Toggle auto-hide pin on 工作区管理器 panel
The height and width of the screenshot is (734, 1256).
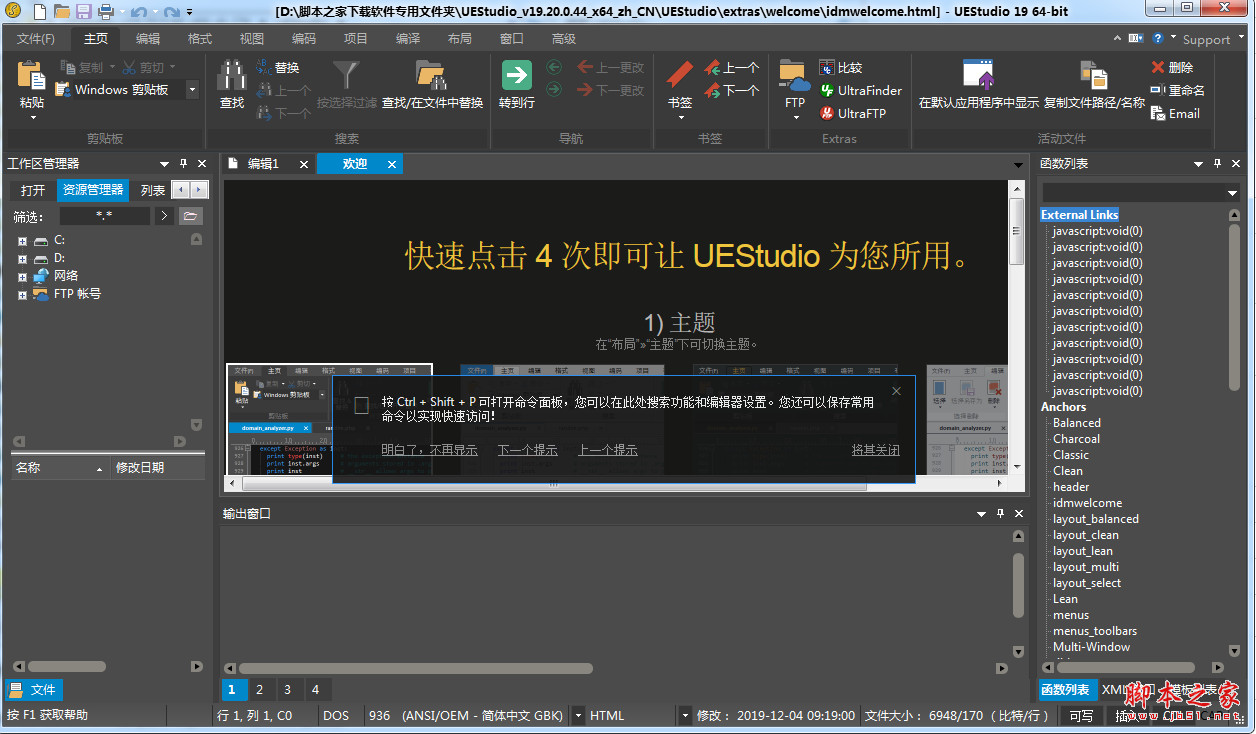tap(181, 163)
